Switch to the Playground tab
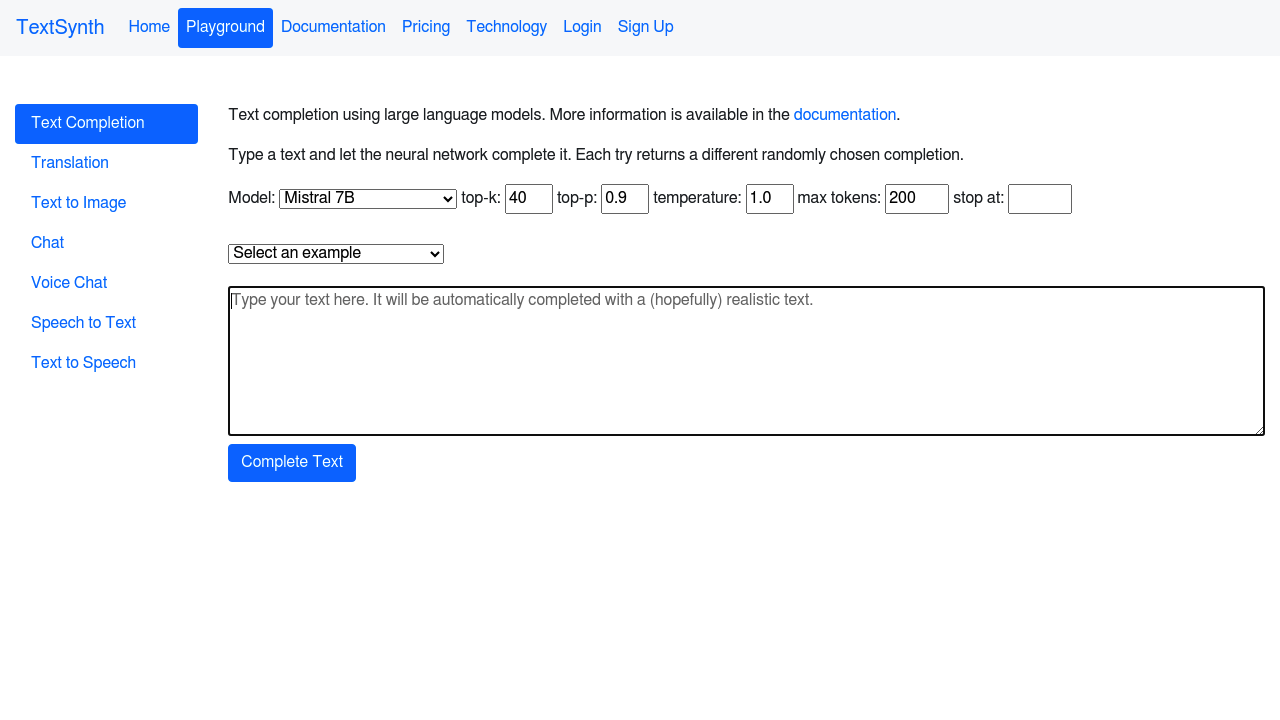The image size is (1280, 720). tap(225, 27)
